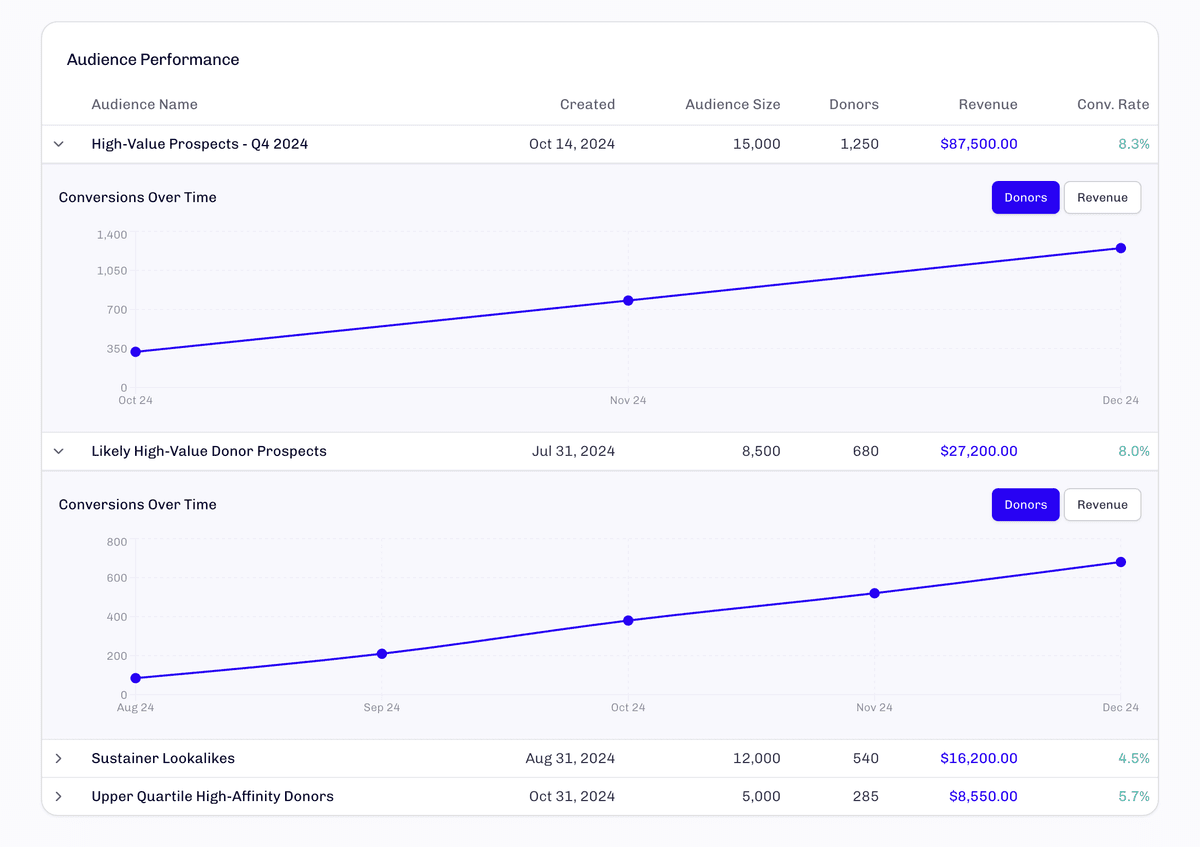1200x847 pixels.
Task: Open the $16,200.00 revenue link
Action: tap(978, 759)
